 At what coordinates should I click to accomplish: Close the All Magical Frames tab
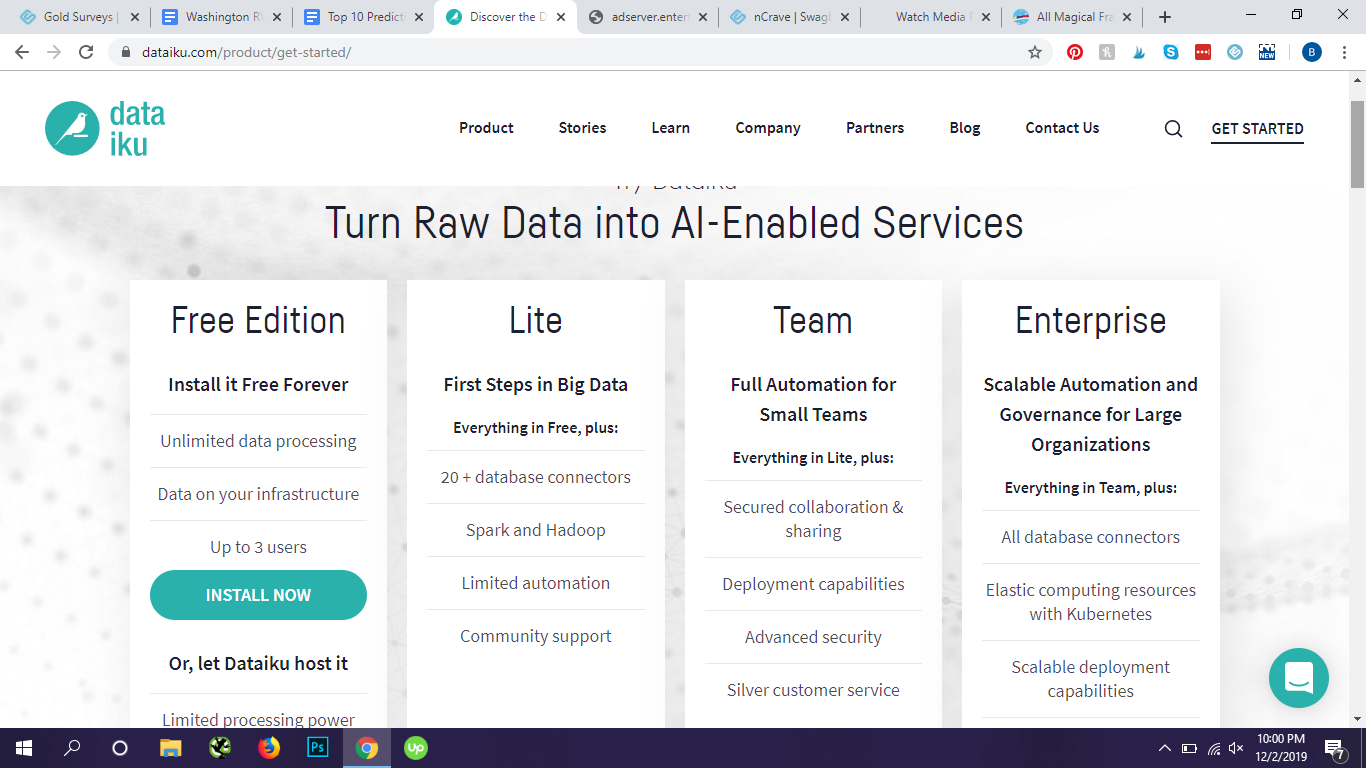(1129, 17)
